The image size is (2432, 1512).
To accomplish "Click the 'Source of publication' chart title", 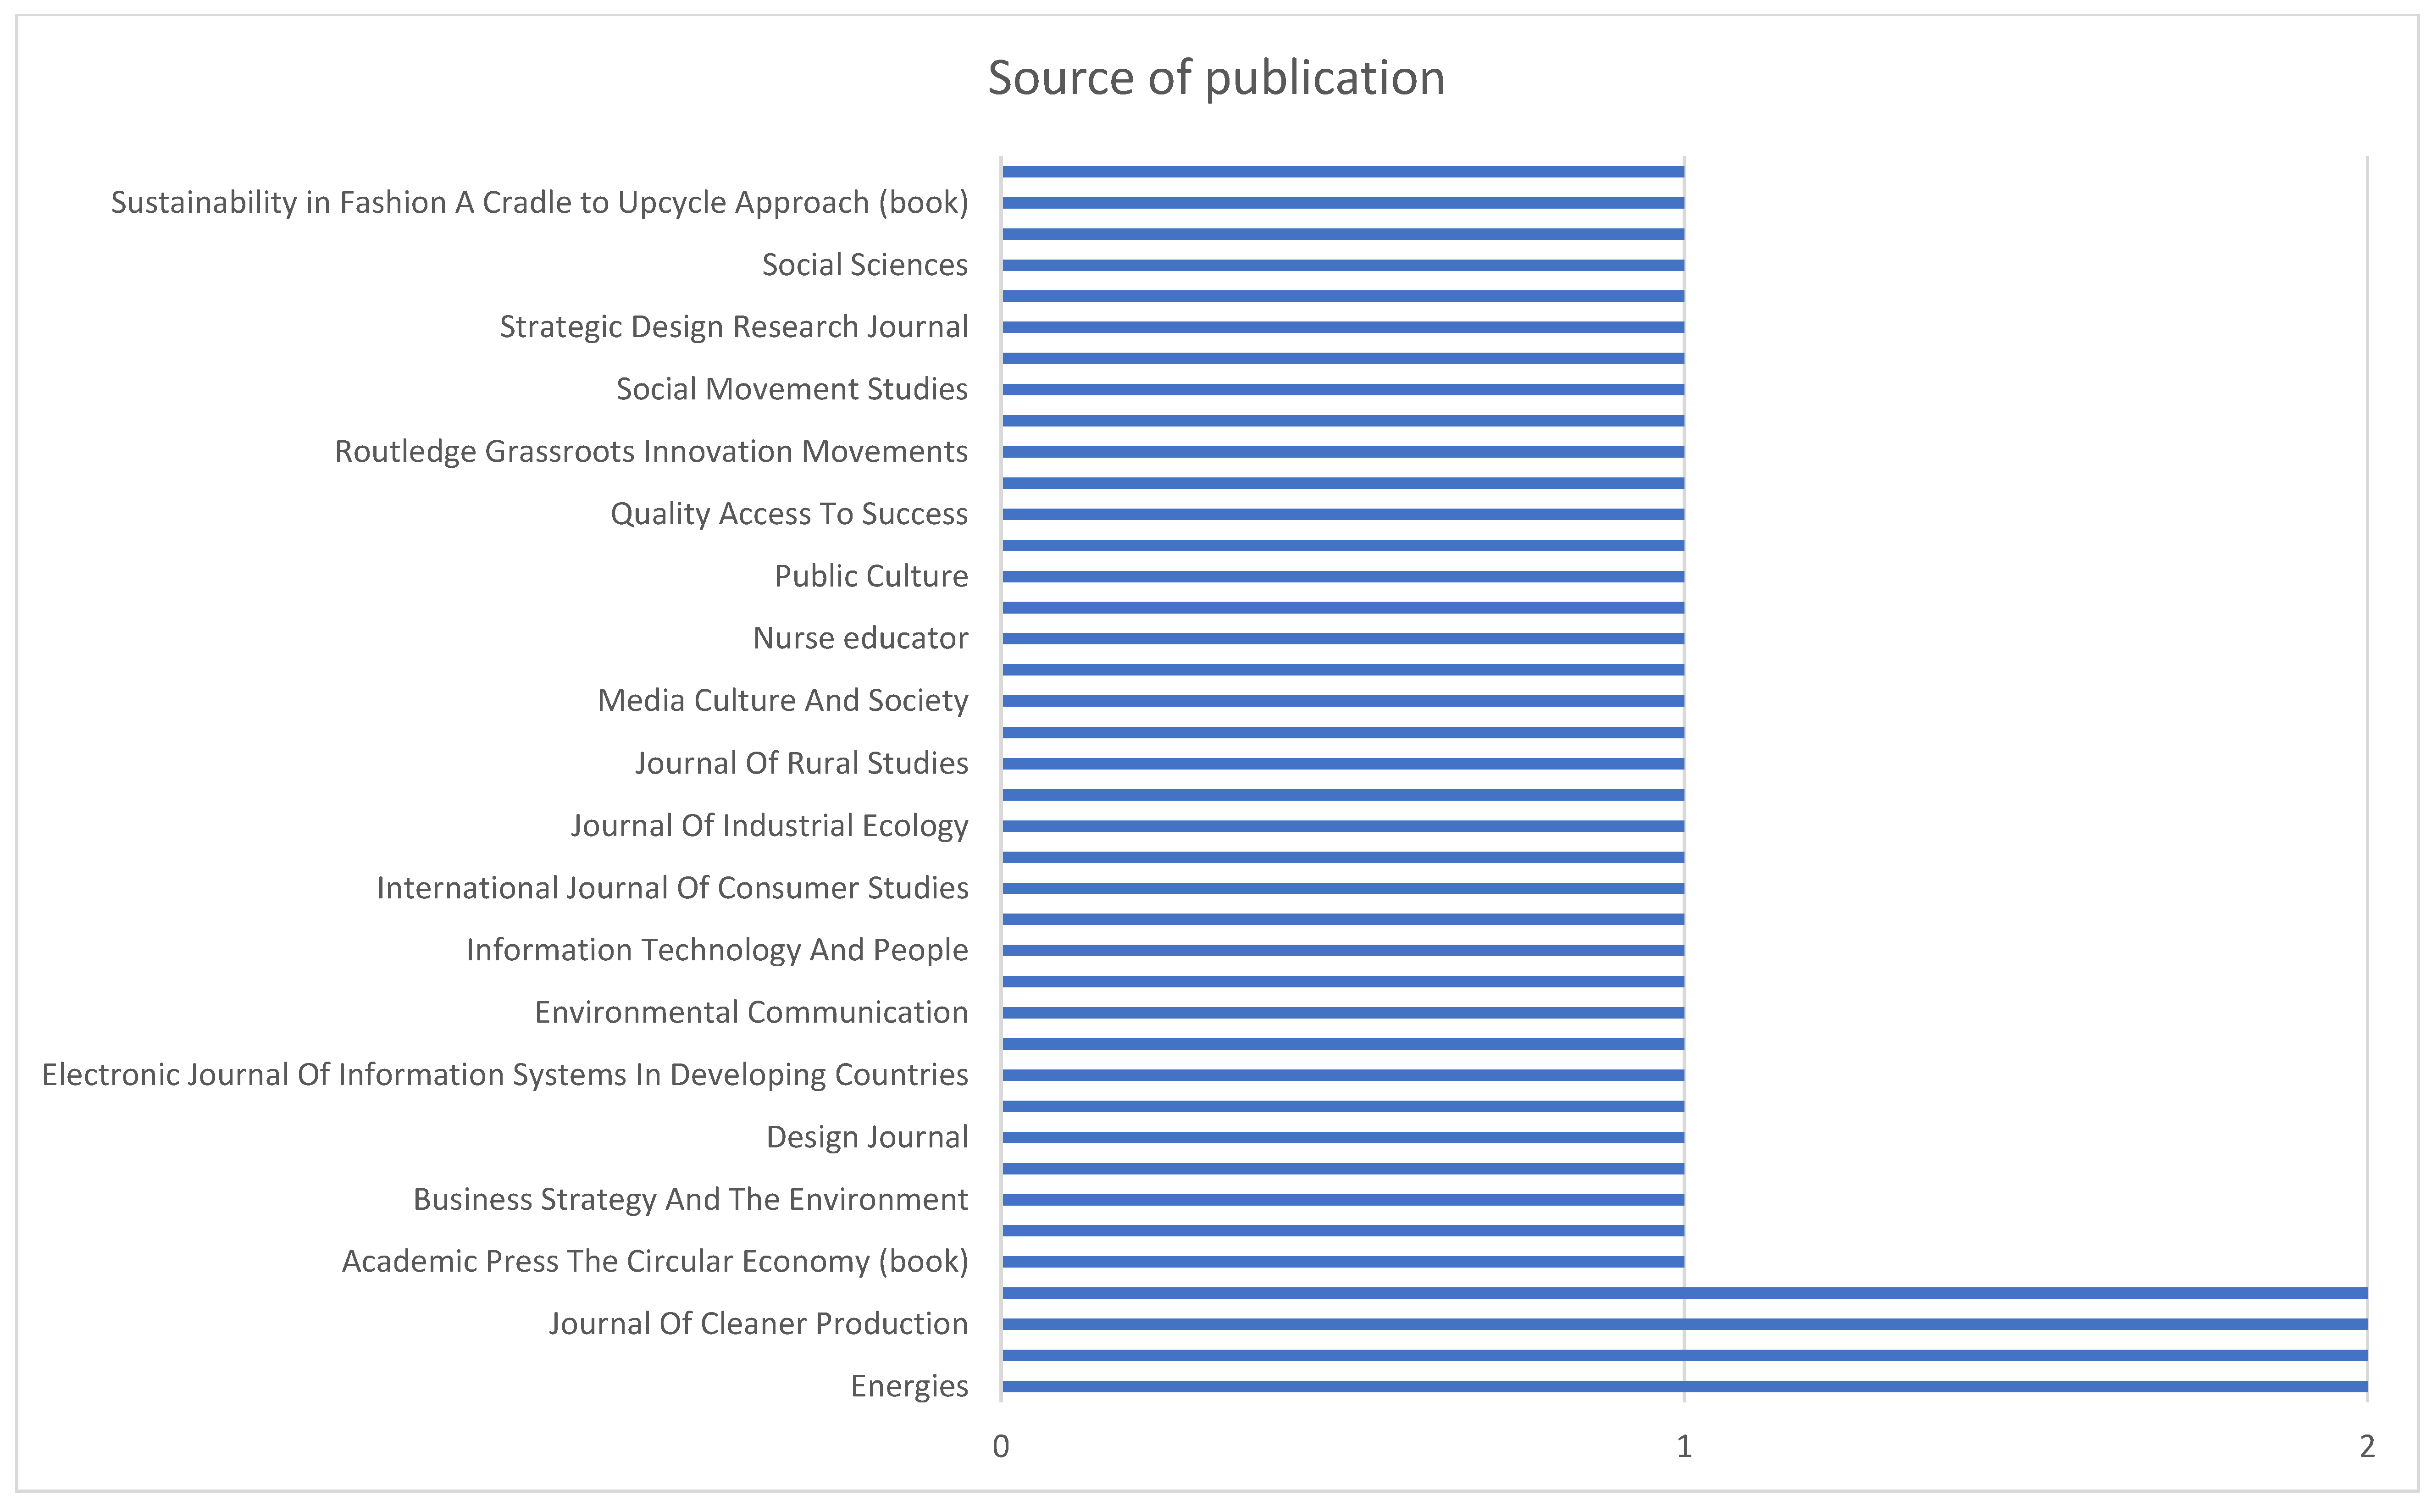I will (1216, 78).
